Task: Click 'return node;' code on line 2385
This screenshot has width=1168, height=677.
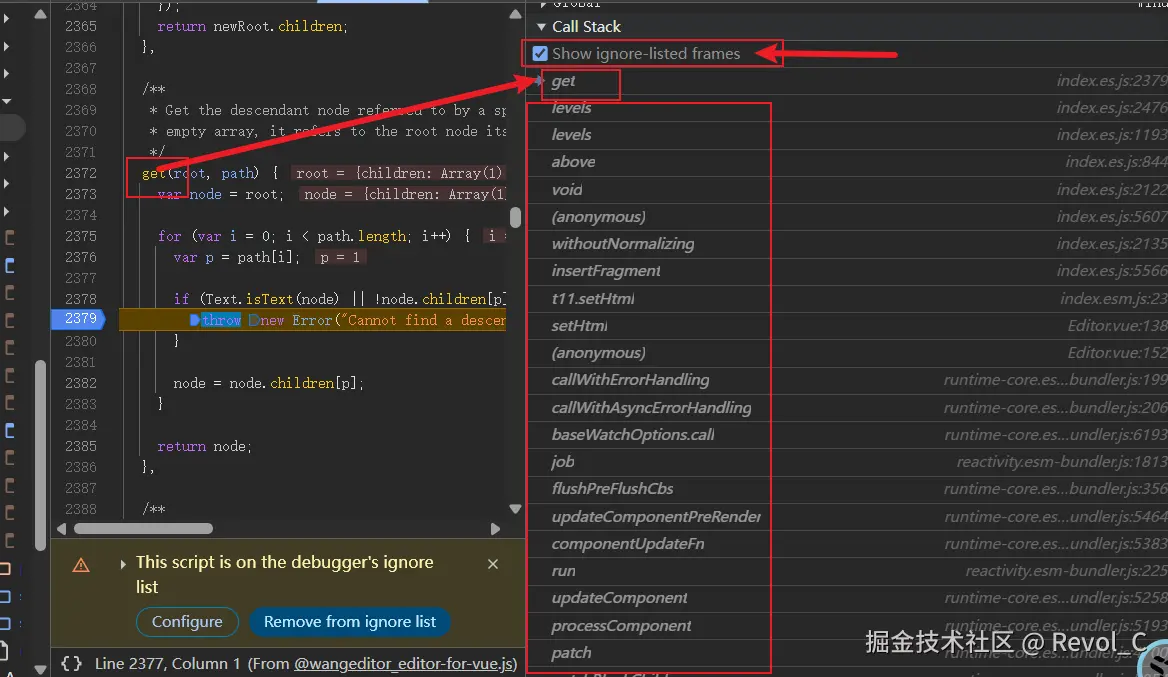Action: tap(204, 446)
